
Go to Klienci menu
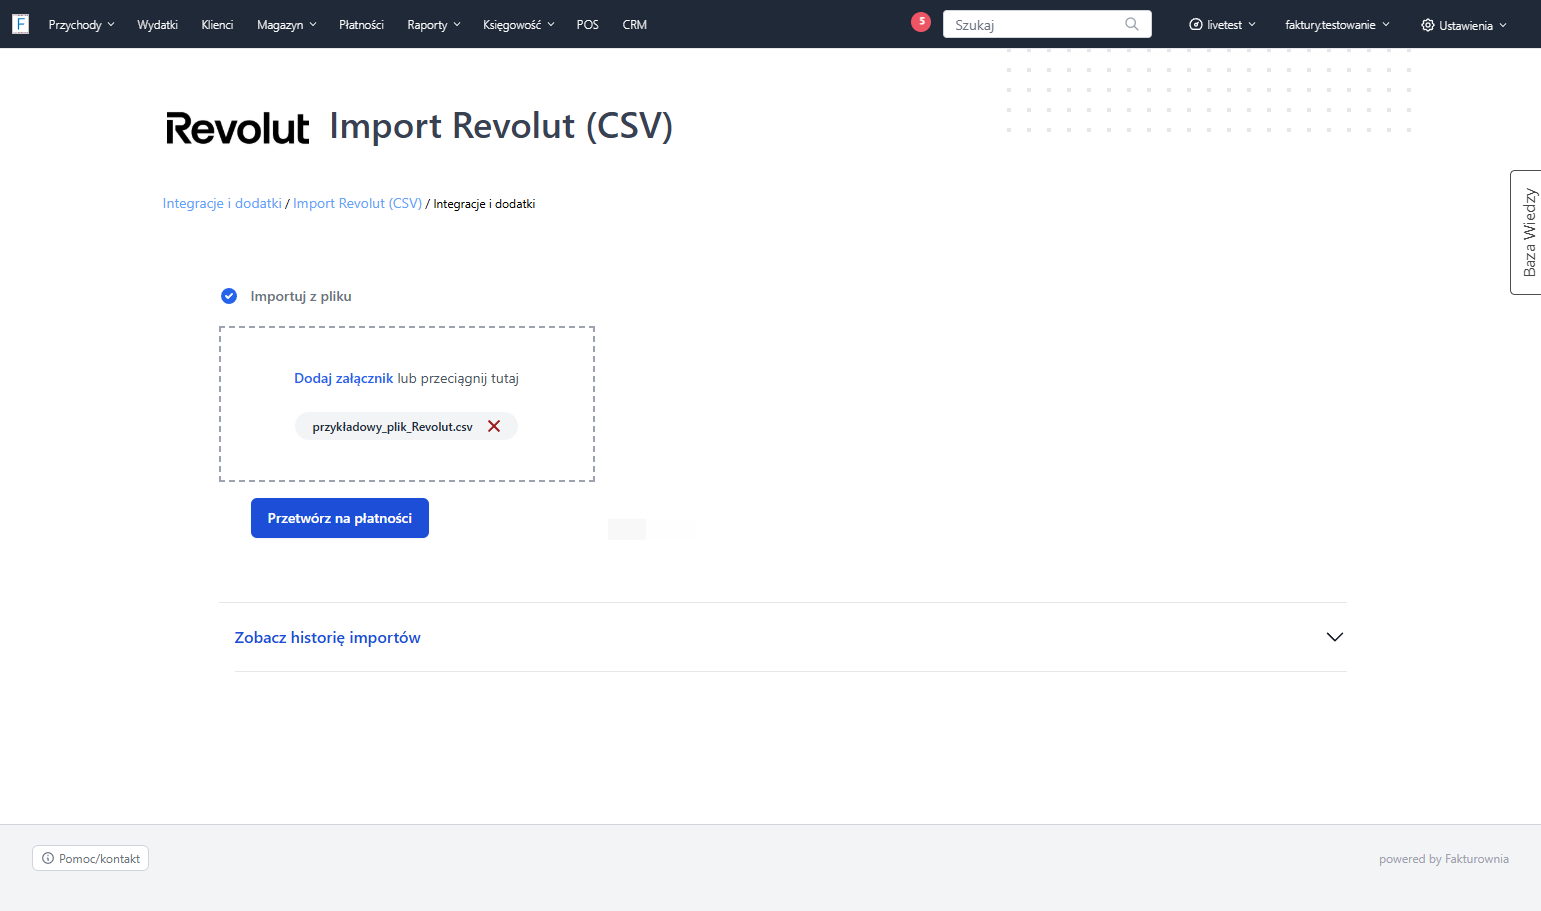coord(217,25)
